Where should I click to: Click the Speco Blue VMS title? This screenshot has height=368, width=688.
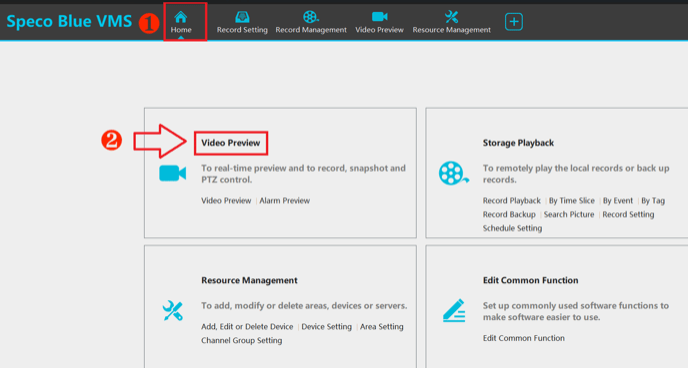click(69, 21)
